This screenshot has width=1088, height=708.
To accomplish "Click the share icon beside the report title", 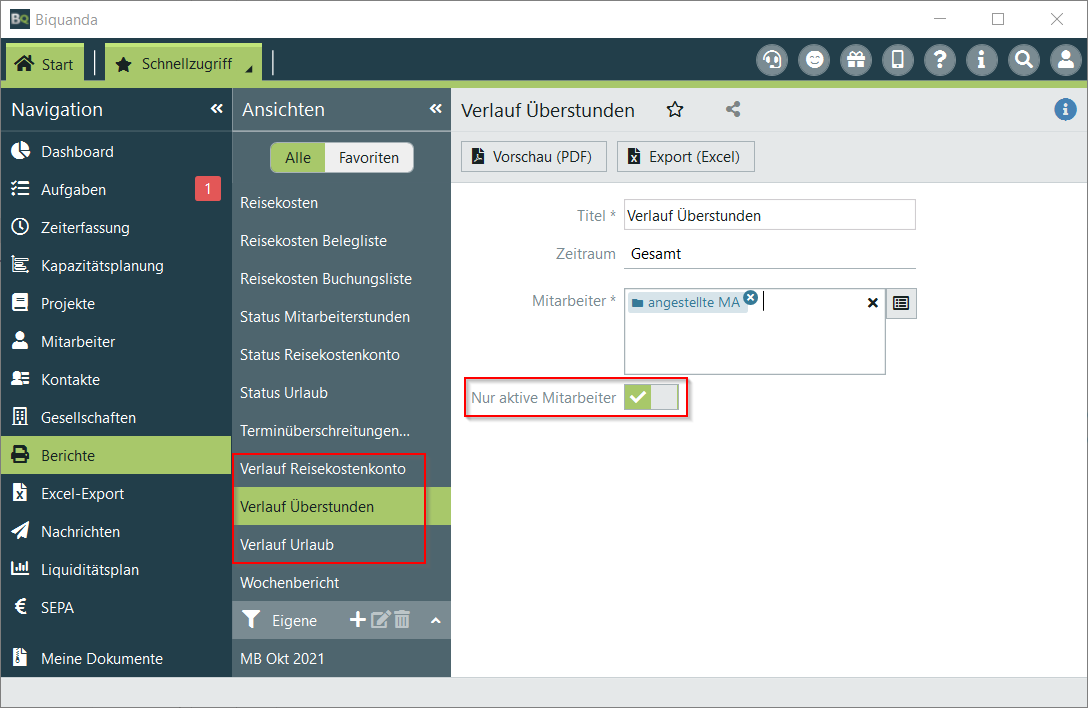I will point(733,110).
